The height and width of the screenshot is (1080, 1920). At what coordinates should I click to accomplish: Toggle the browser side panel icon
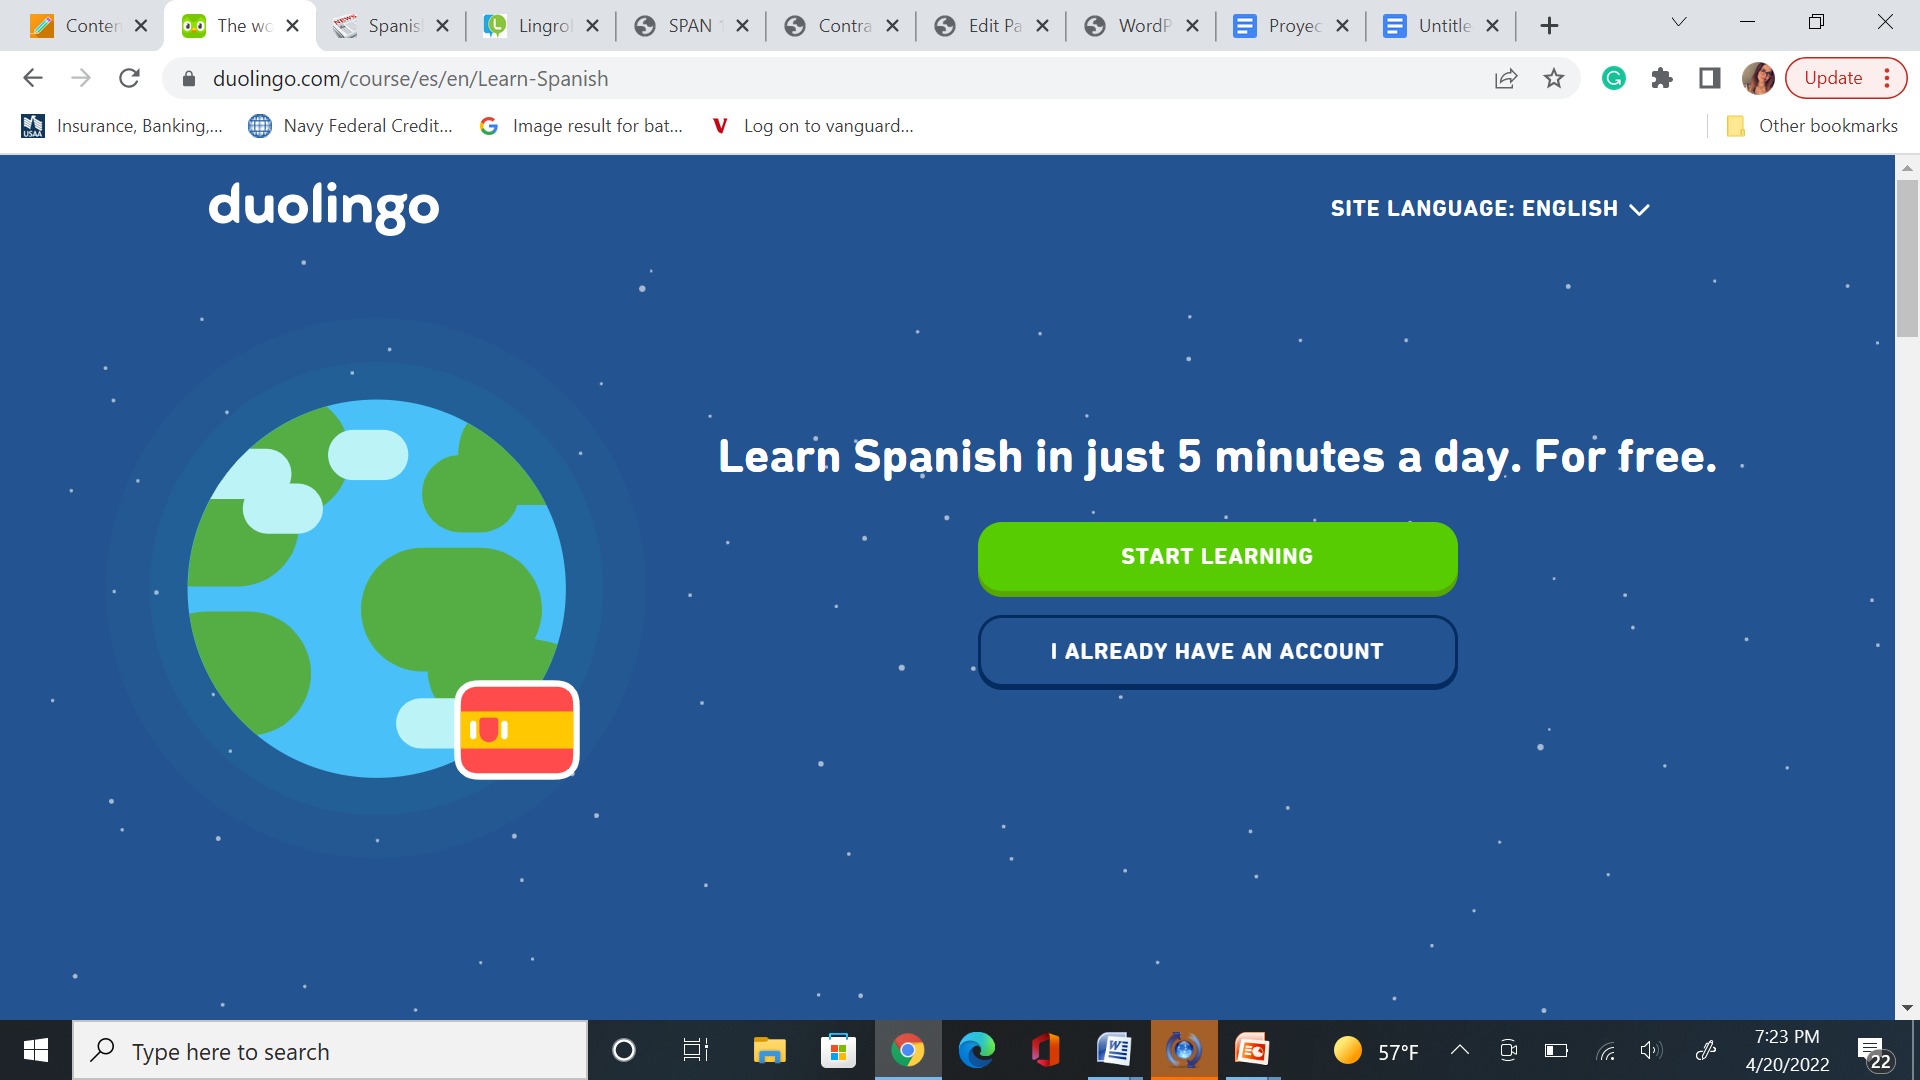(x=1710, y=78)
